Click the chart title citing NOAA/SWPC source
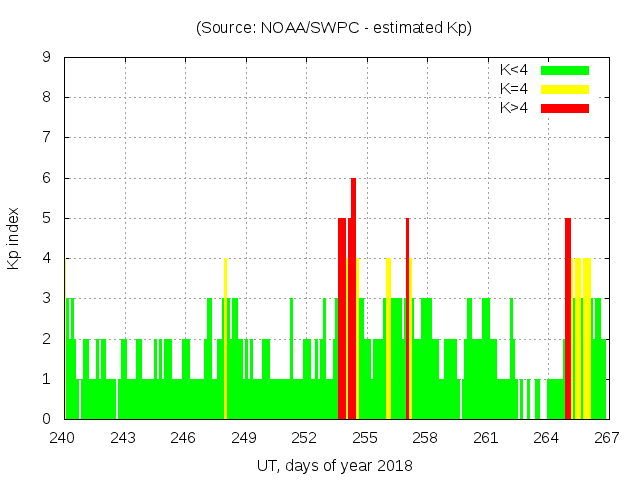The image size is (640, 480). [x=334, y=28]
